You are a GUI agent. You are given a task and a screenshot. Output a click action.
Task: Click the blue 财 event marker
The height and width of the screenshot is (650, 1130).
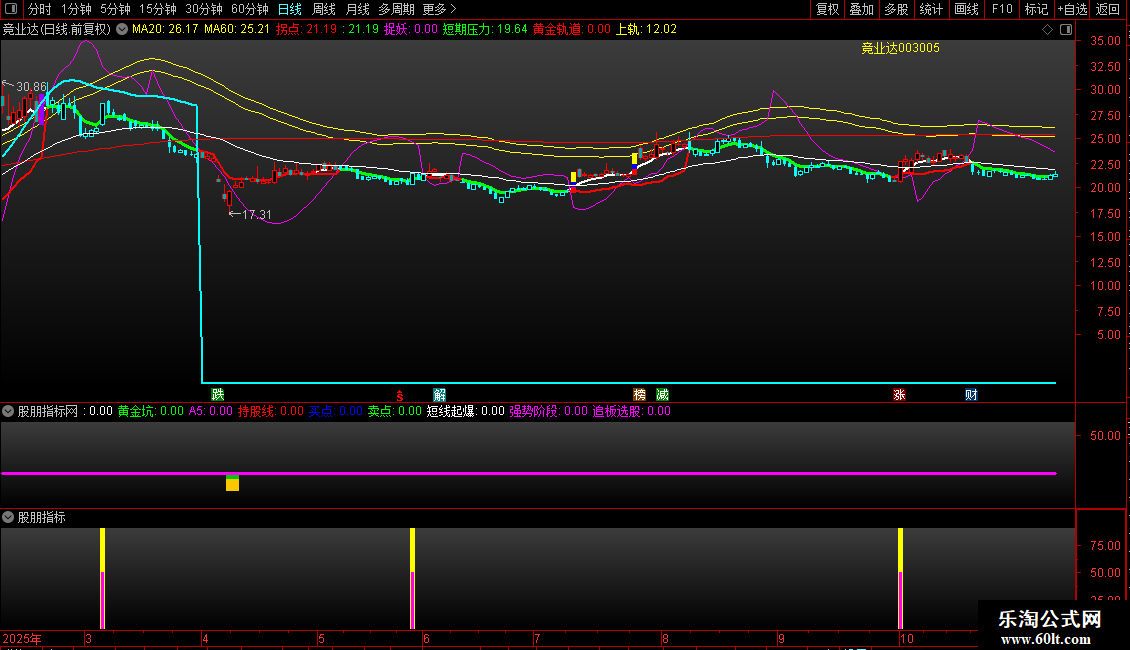971,394
